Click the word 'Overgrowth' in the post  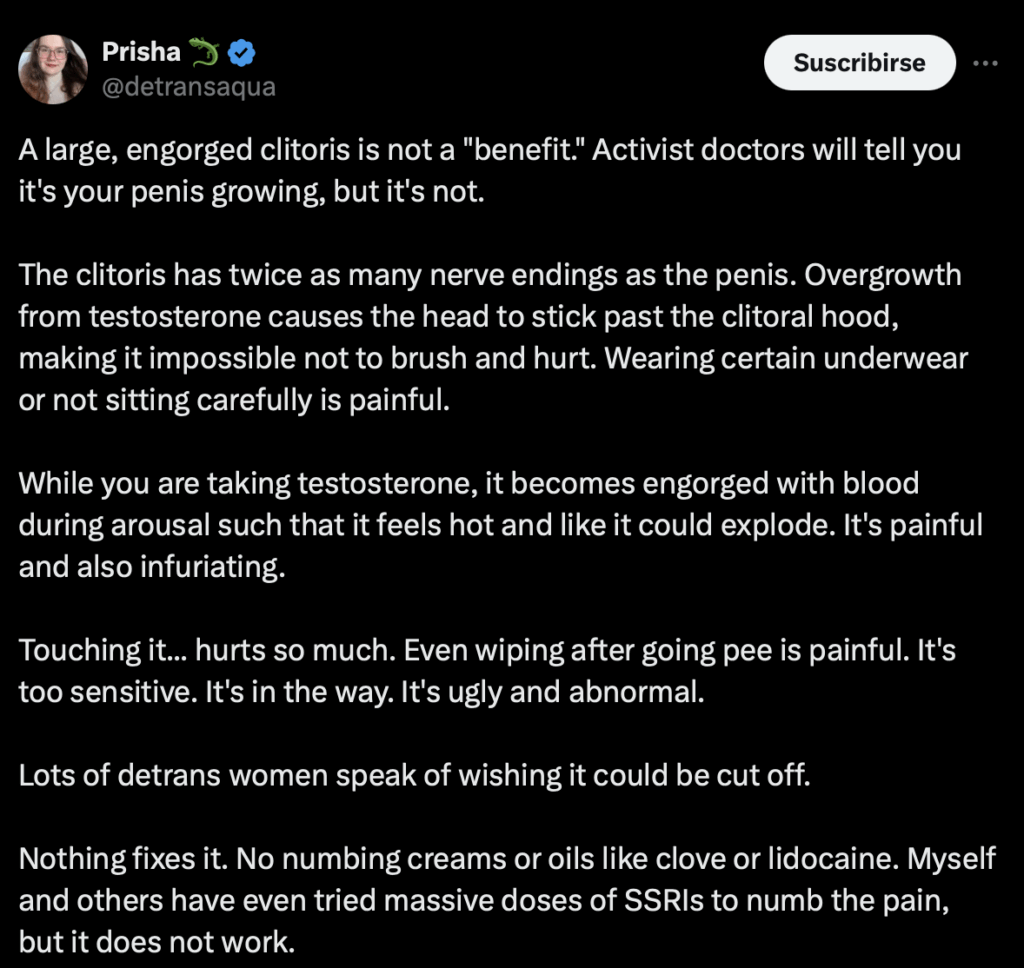pos(882,275)
